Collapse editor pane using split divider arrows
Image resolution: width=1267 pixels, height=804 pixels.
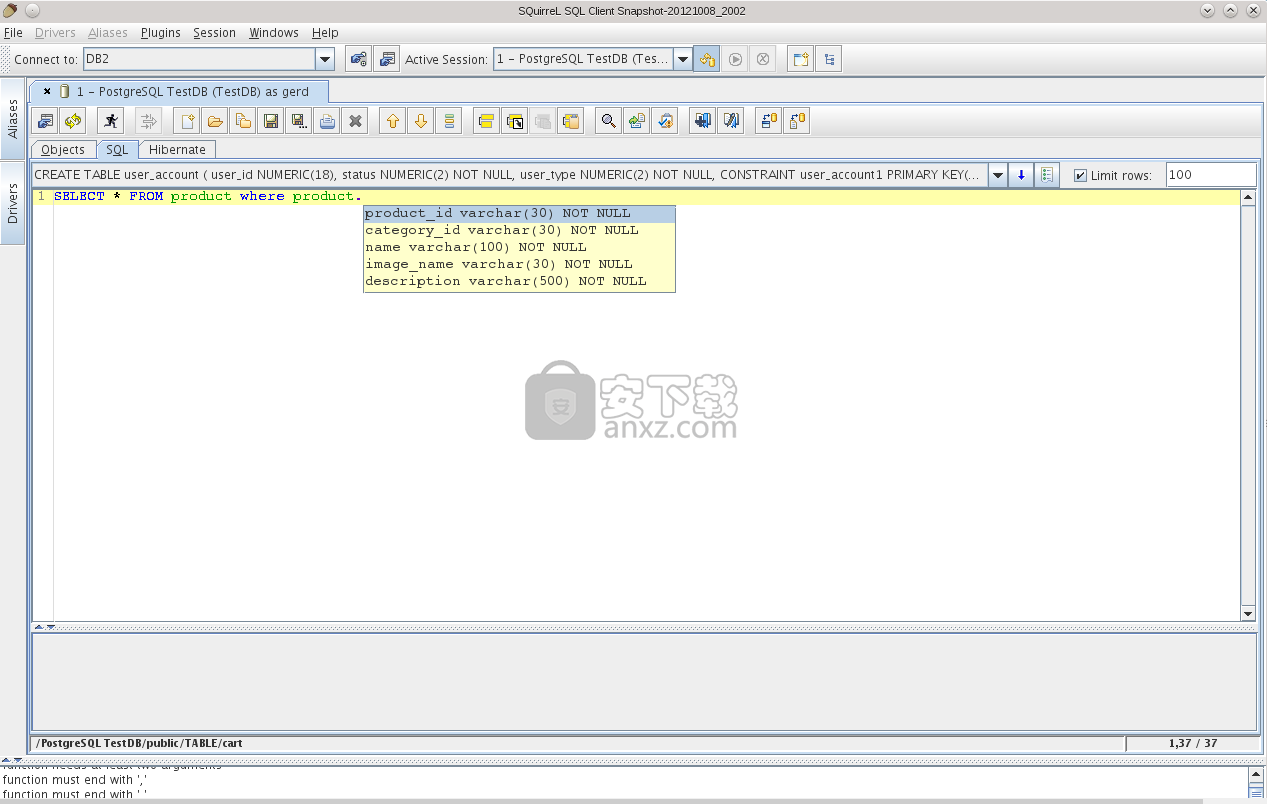[39, 627]
